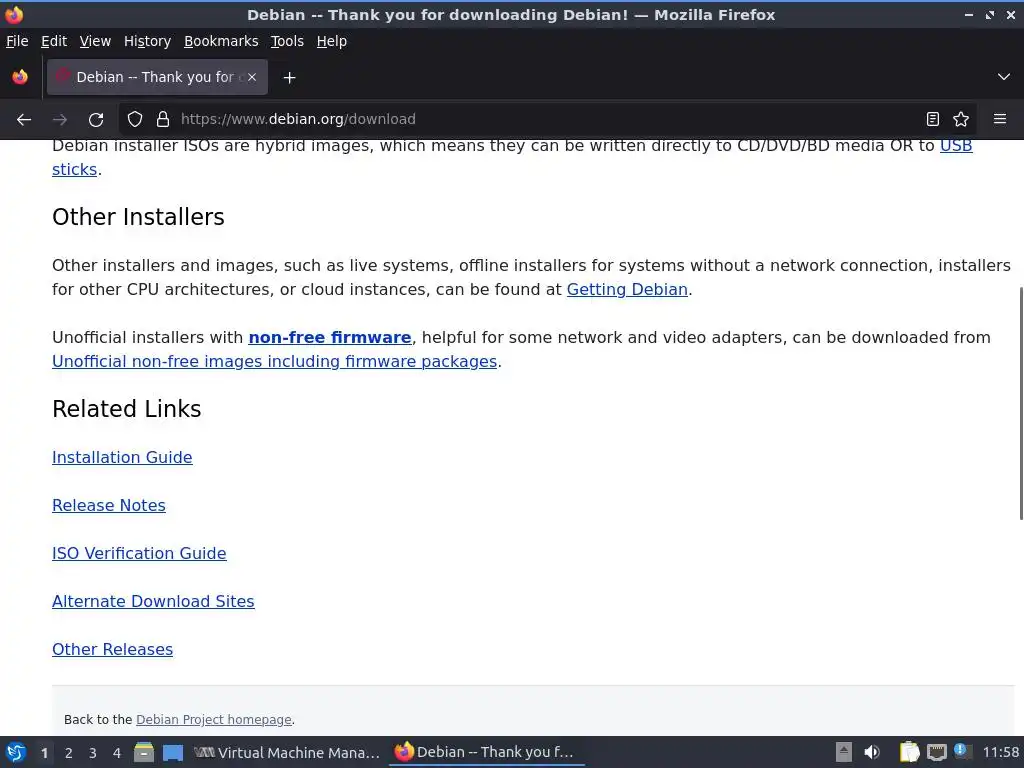Expand the list all tabs chevron
Screen dimensions: 1024x768
1004,77
